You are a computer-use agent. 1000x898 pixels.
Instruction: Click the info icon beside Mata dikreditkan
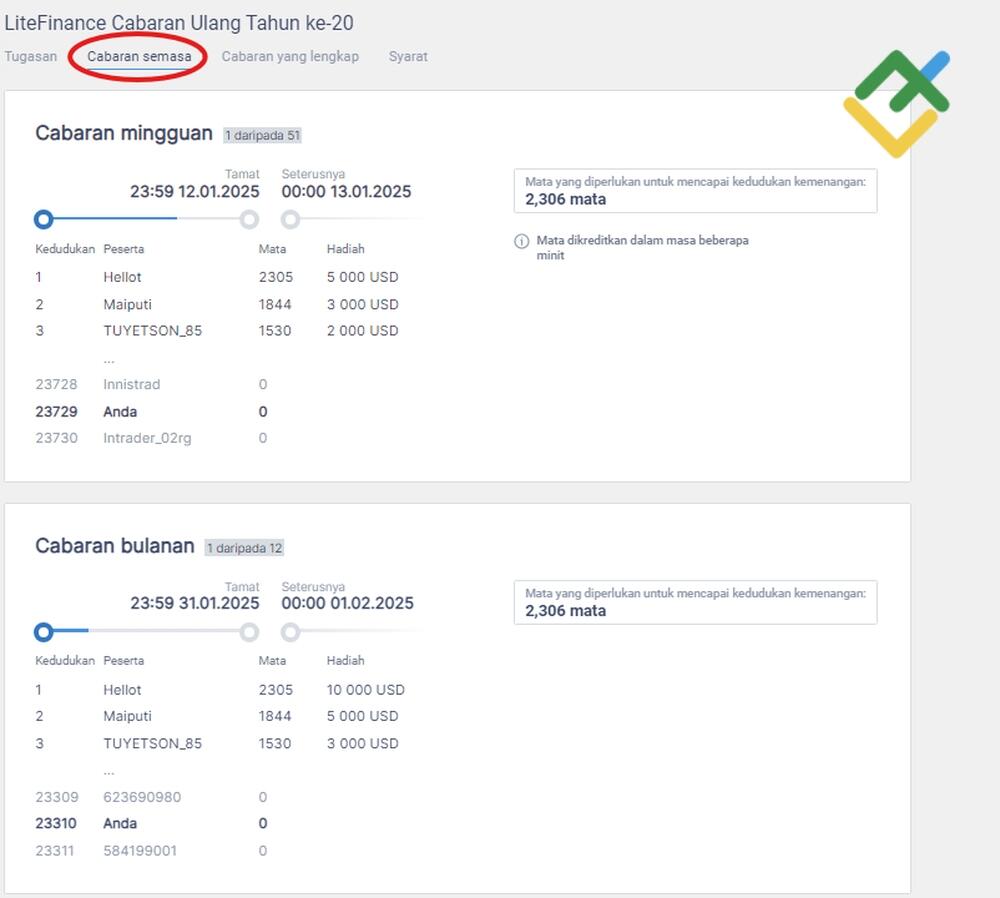coord(522,241)
